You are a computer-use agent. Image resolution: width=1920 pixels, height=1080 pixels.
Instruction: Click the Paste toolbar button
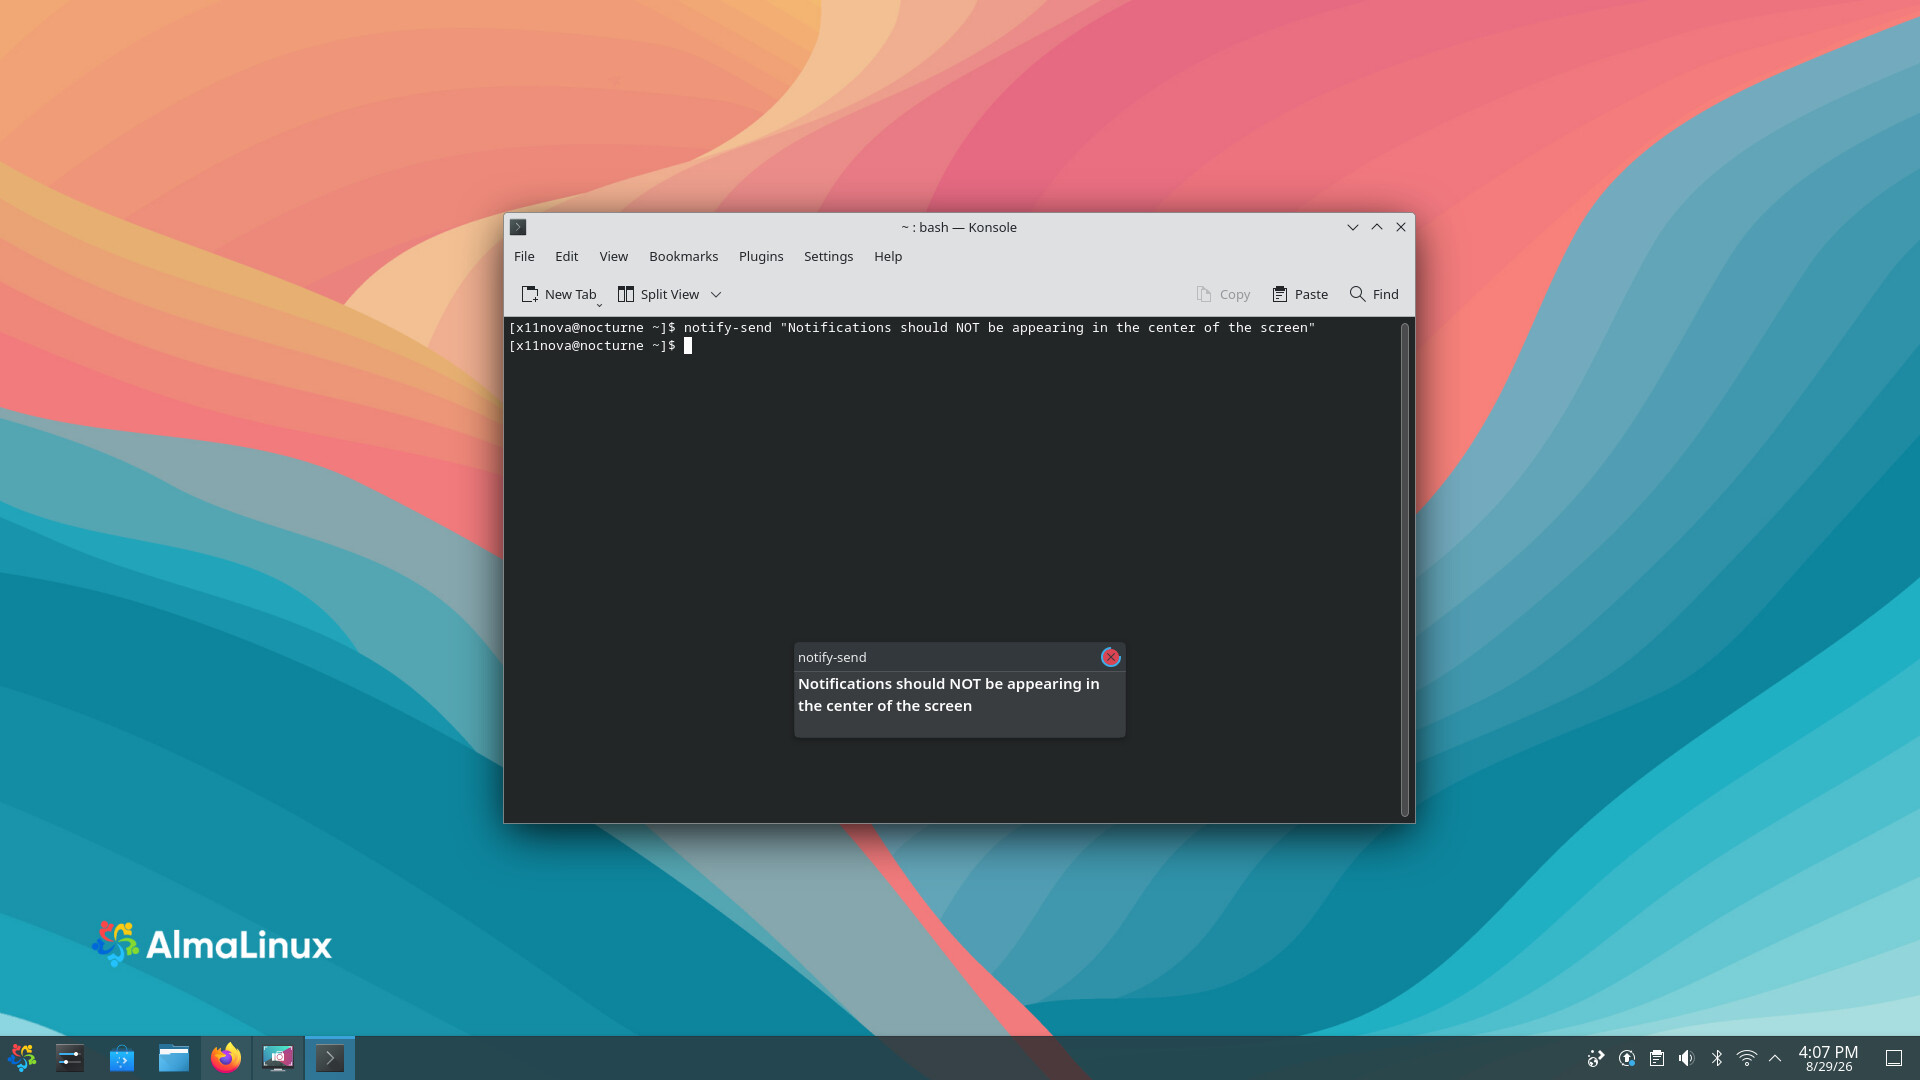[x=1300, y=294]
